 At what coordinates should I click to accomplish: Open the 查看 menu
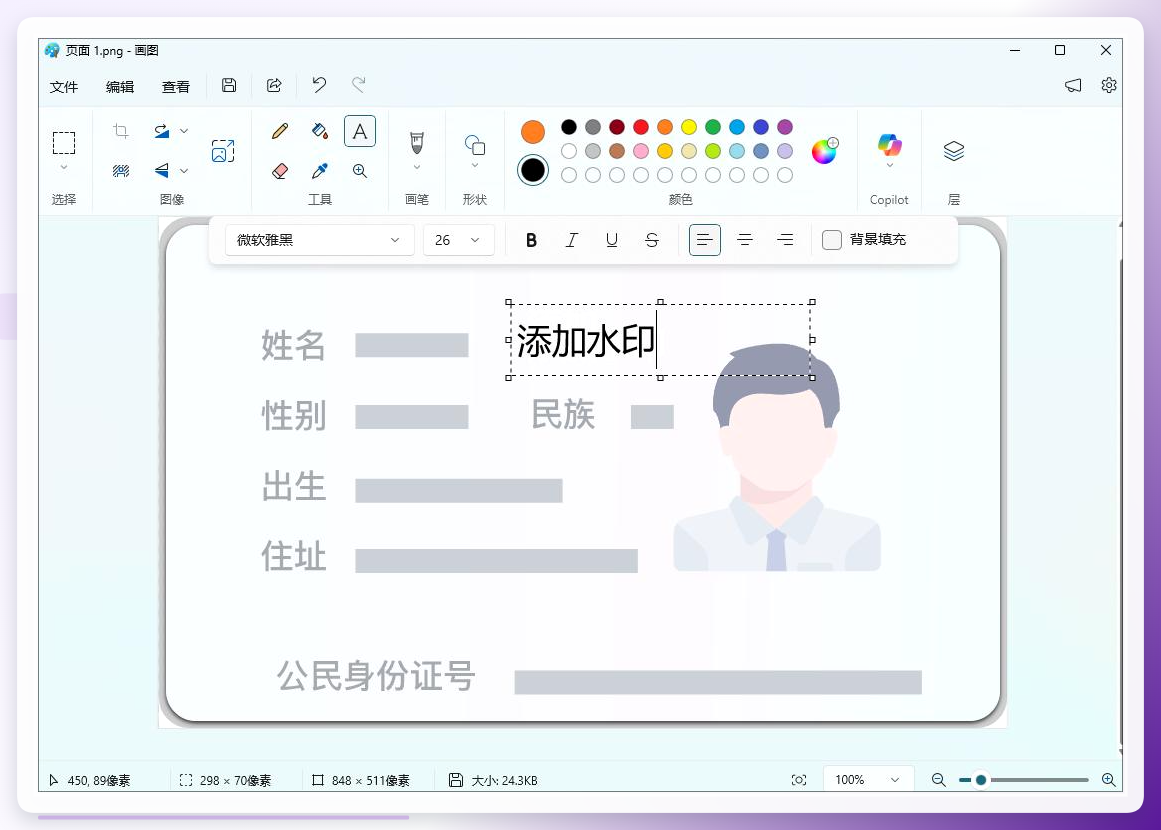175,87
